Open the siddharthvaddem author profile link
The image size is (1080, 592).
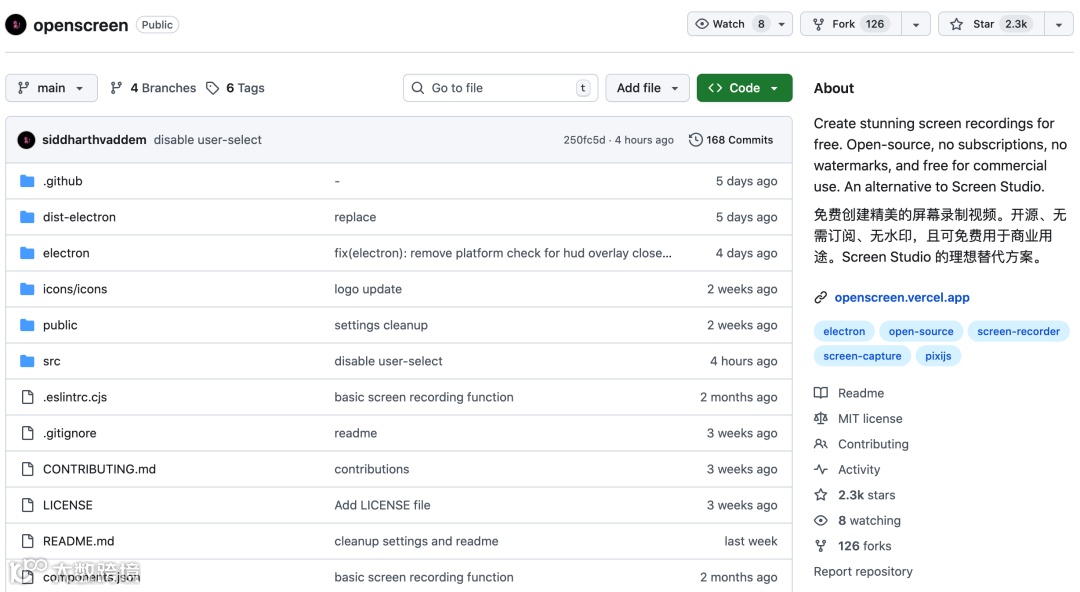94,140
